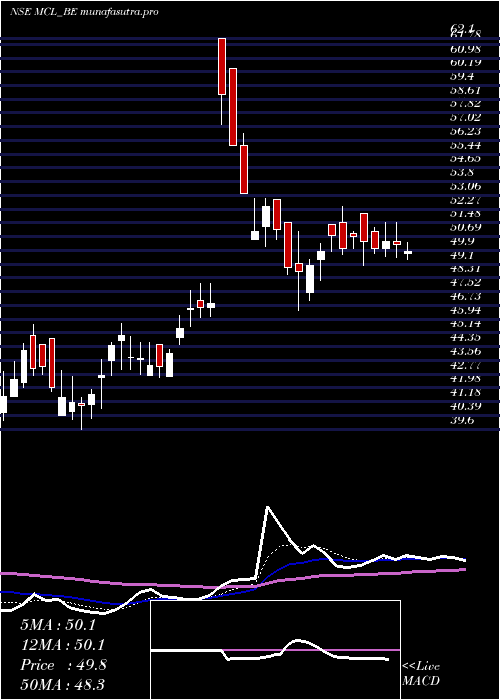Click the 52.27 price axis label

[465, 200]
